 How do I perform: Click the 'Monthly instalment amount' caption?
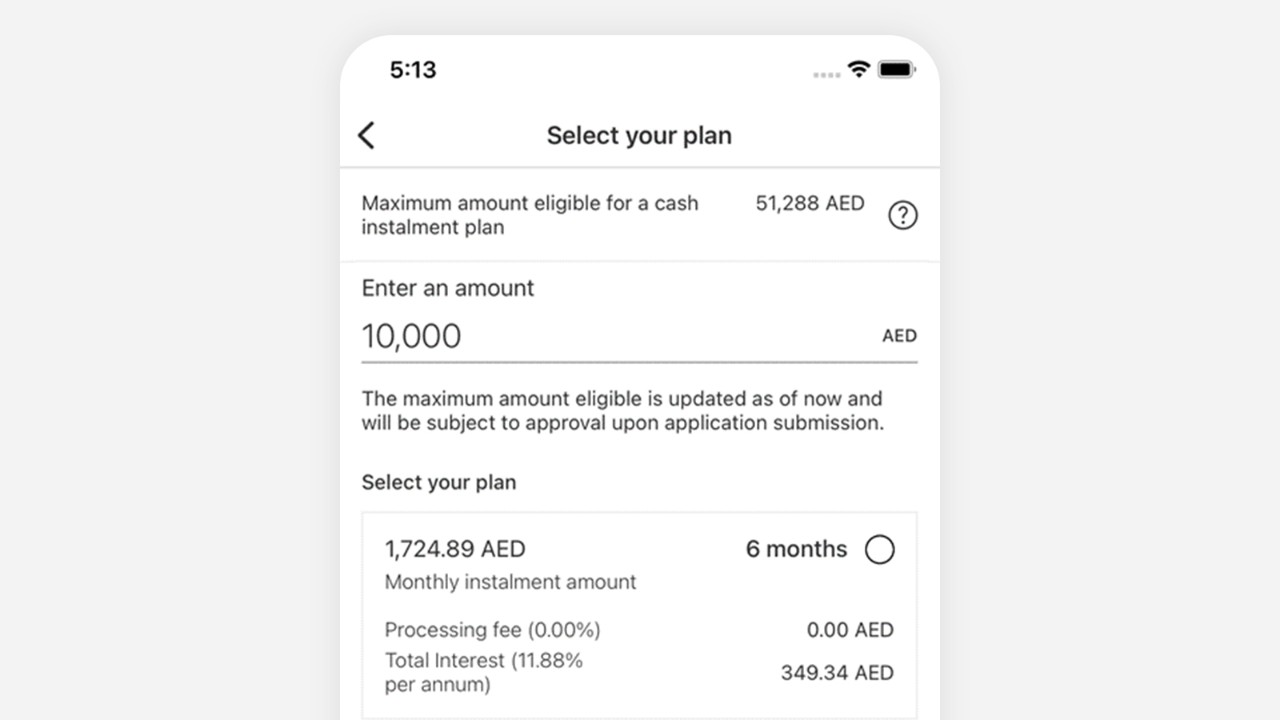(x=510, y=582)
